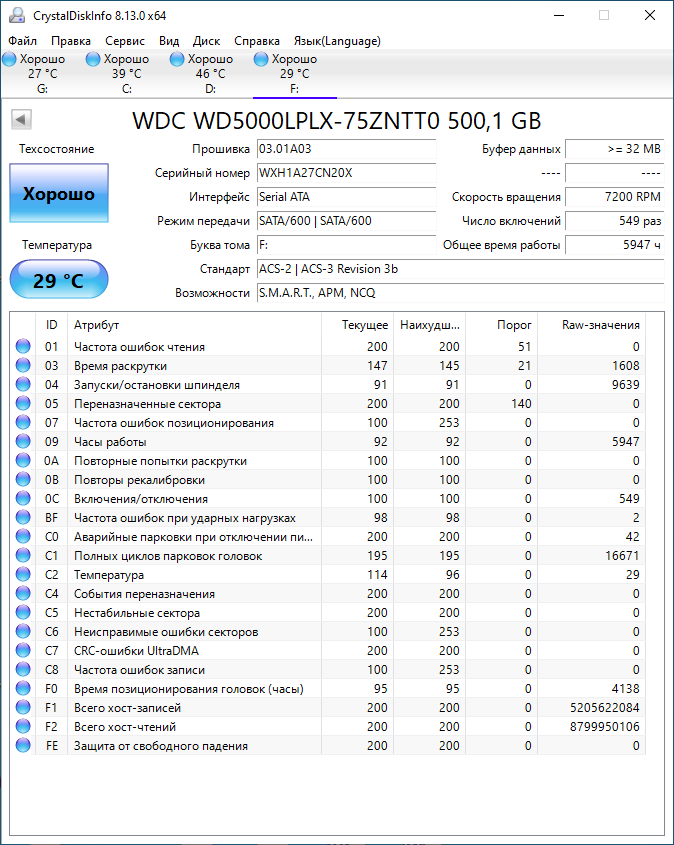Open the Файл menu
Viewport: 674px width, 845px height.
(x=23, y=41)
